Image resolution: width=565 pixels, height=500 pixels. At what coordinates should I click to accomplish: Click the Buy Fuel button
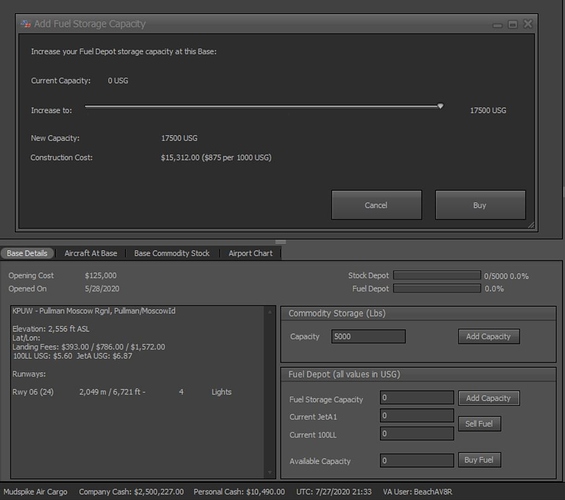point(479,460)
